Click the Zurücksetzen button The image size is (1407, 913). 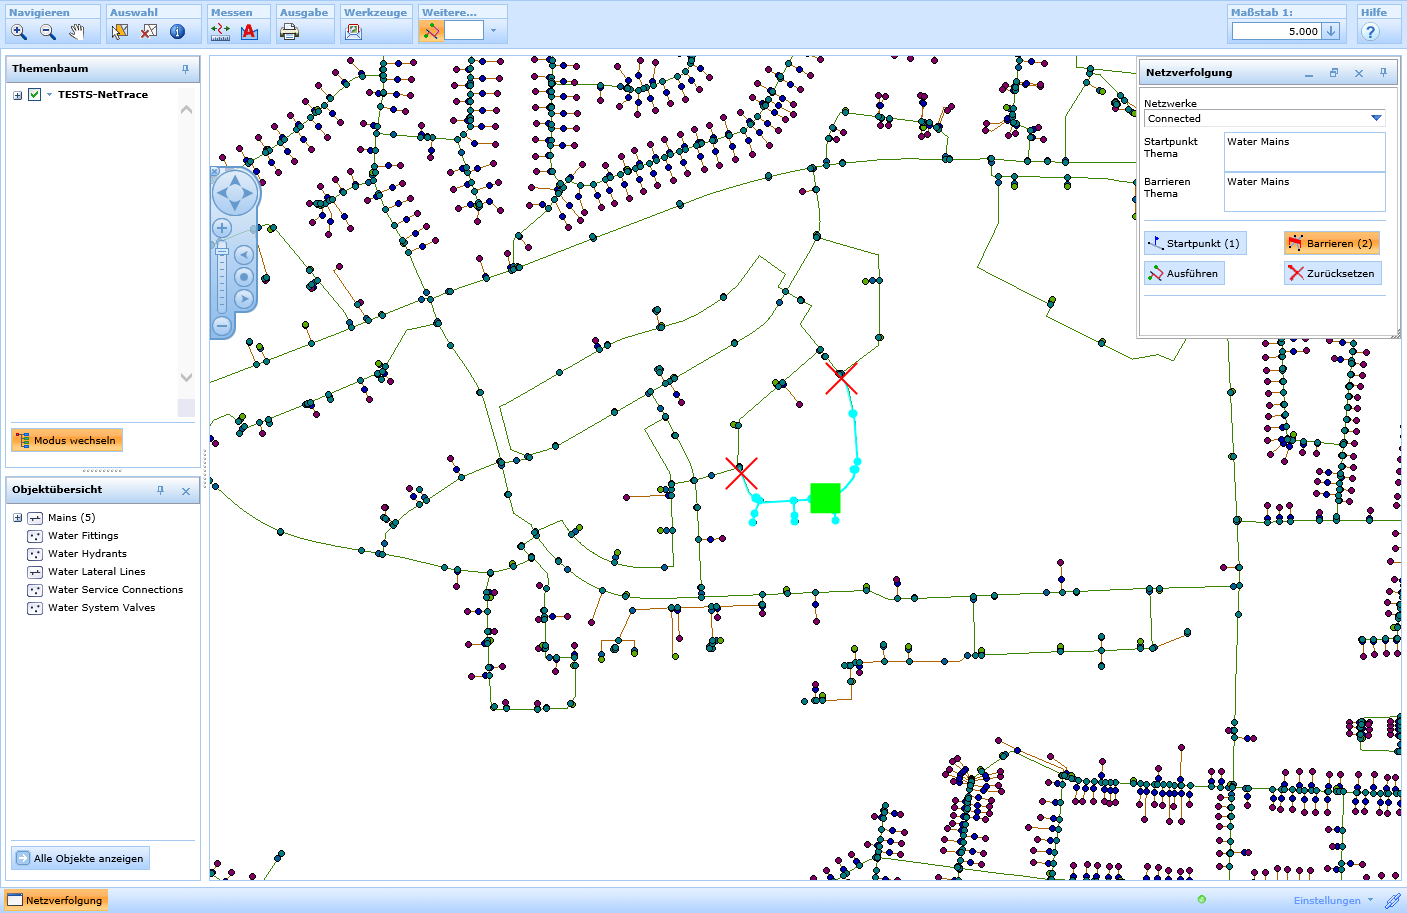(x=1332, y=273)
